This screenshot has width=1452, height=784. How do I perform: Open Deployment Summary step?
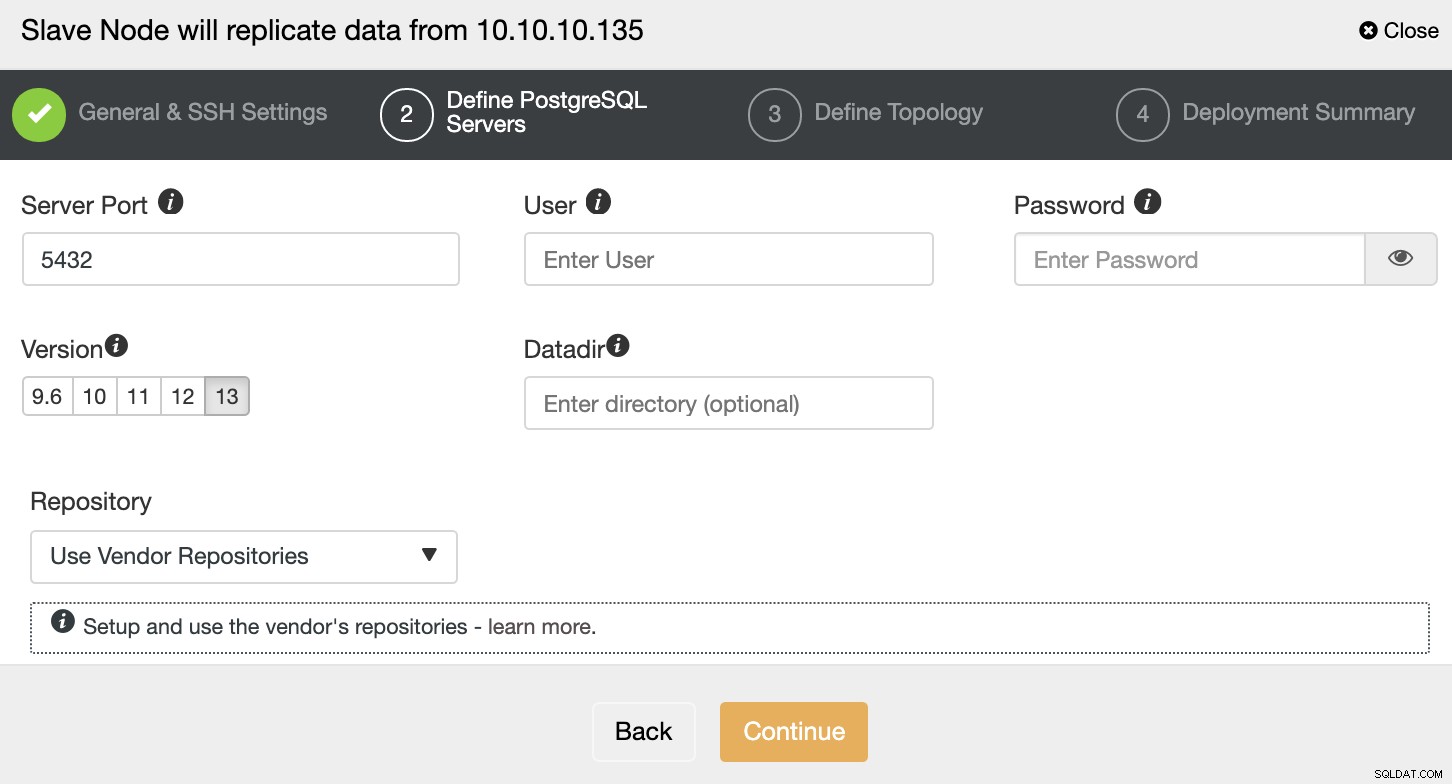(1299, 112)
